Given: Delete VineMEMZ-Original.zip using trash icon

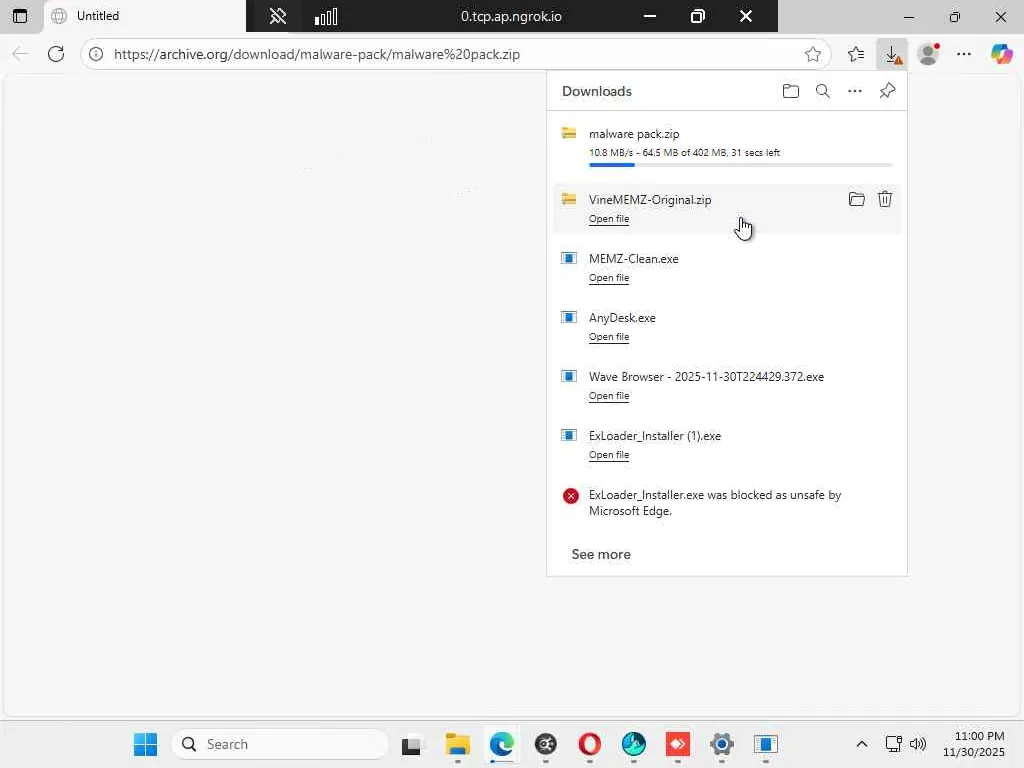Looking at the screenshot, I should [x=885, y=199].
